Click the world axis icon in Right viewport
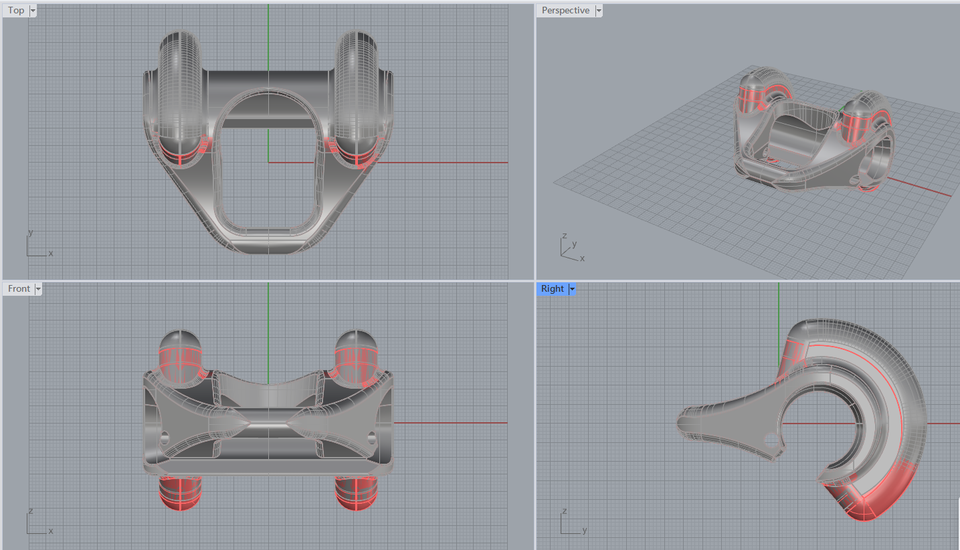This screenshot has height=550, width=960. click(x=570, y=523)
